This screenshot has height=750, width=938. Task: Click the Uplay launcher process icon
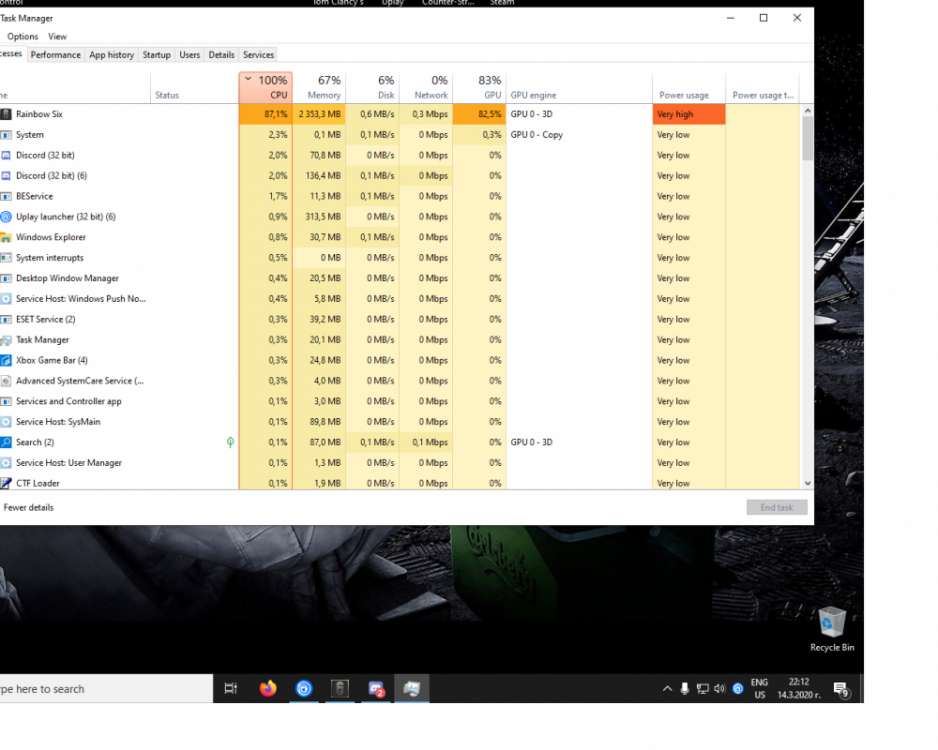pyautogui.click(x=5, y=217)
